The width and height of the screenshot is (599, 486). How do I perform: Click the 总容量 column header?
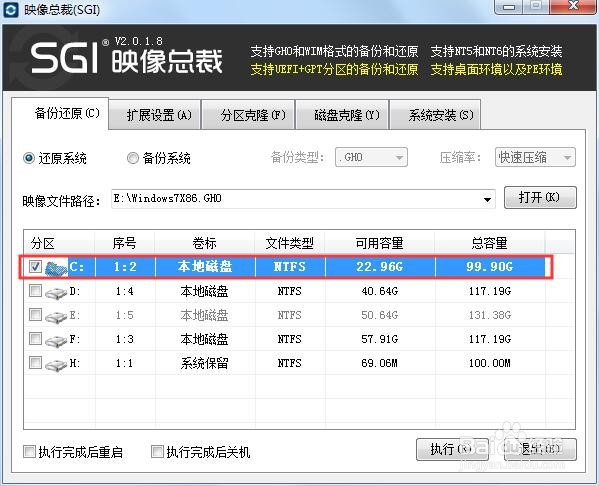490,243
